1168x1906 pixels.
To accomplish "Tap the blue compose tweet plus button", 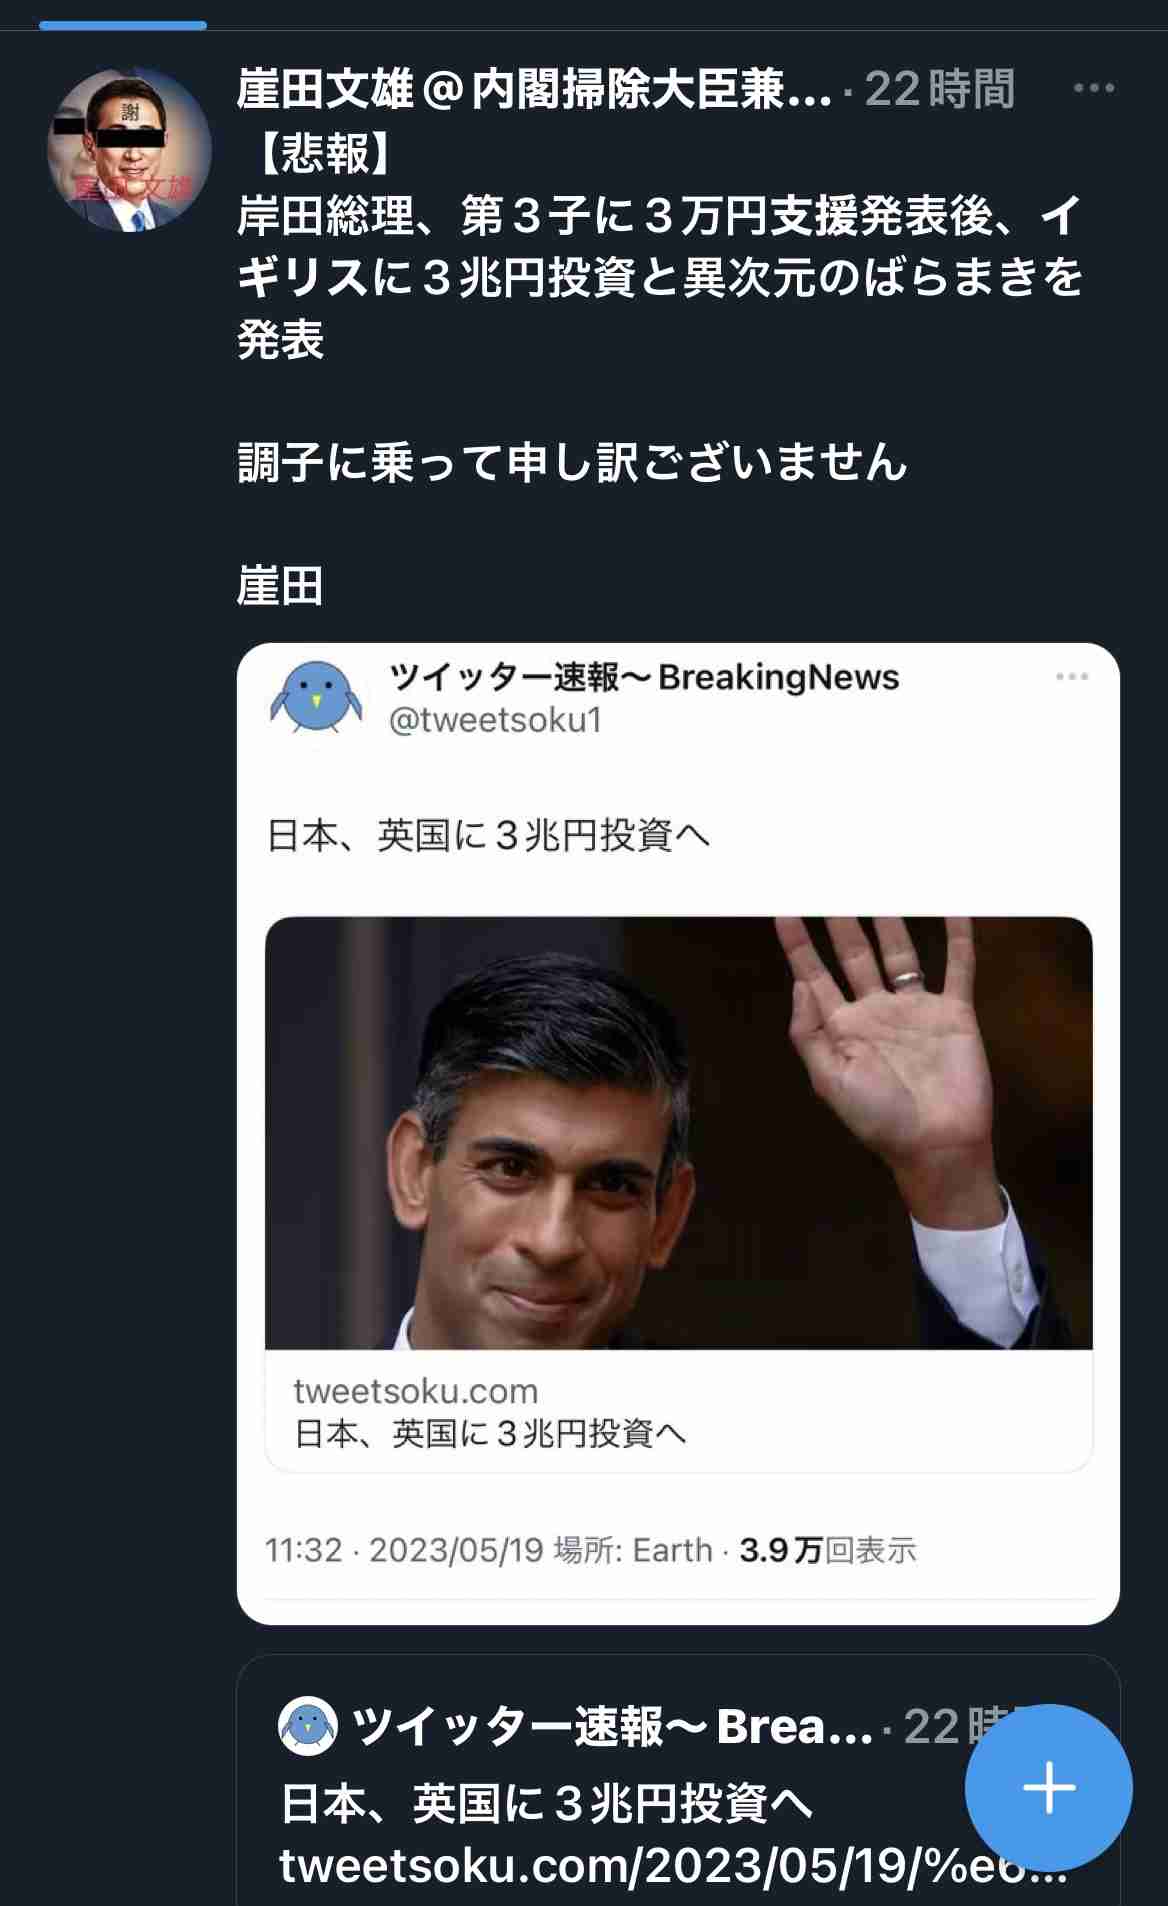I will 1049,1787.
